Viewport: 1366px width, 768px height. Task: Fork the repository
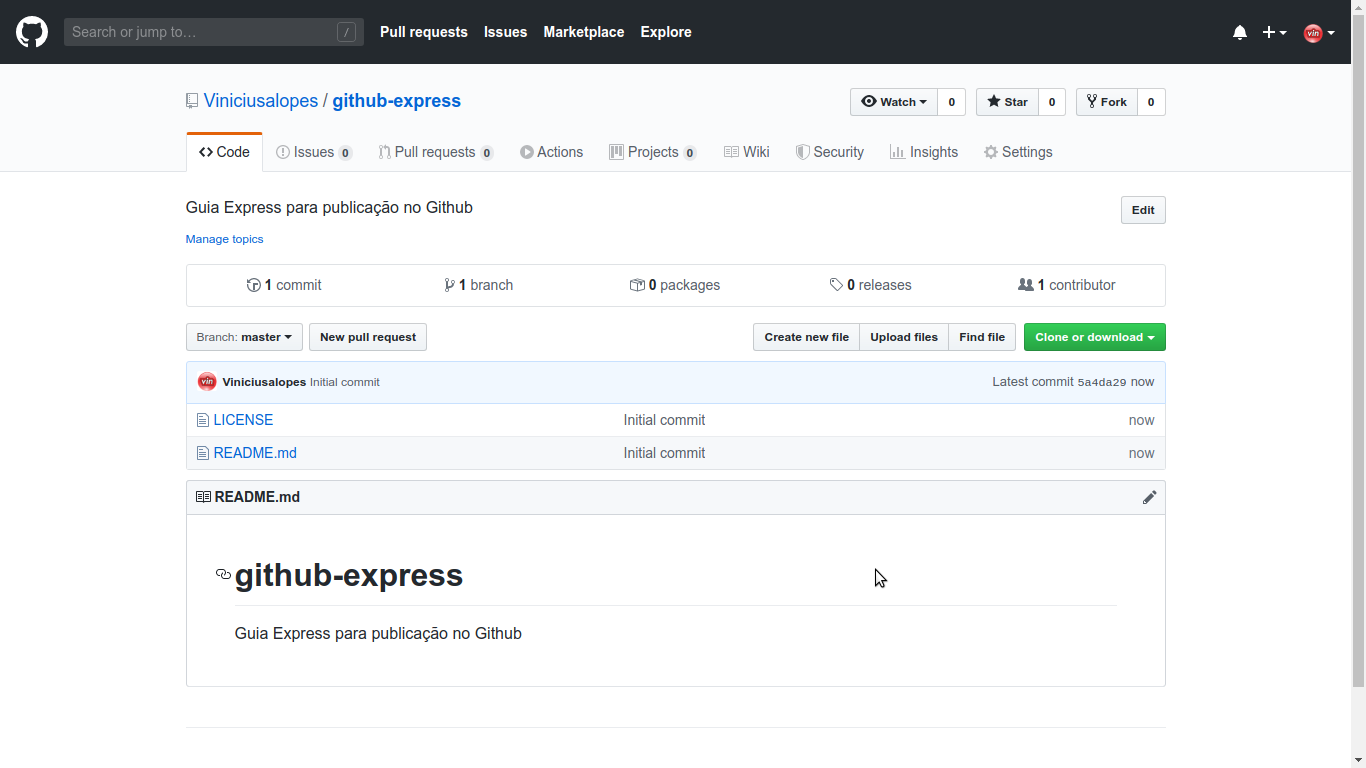(x=1106, y=102)
